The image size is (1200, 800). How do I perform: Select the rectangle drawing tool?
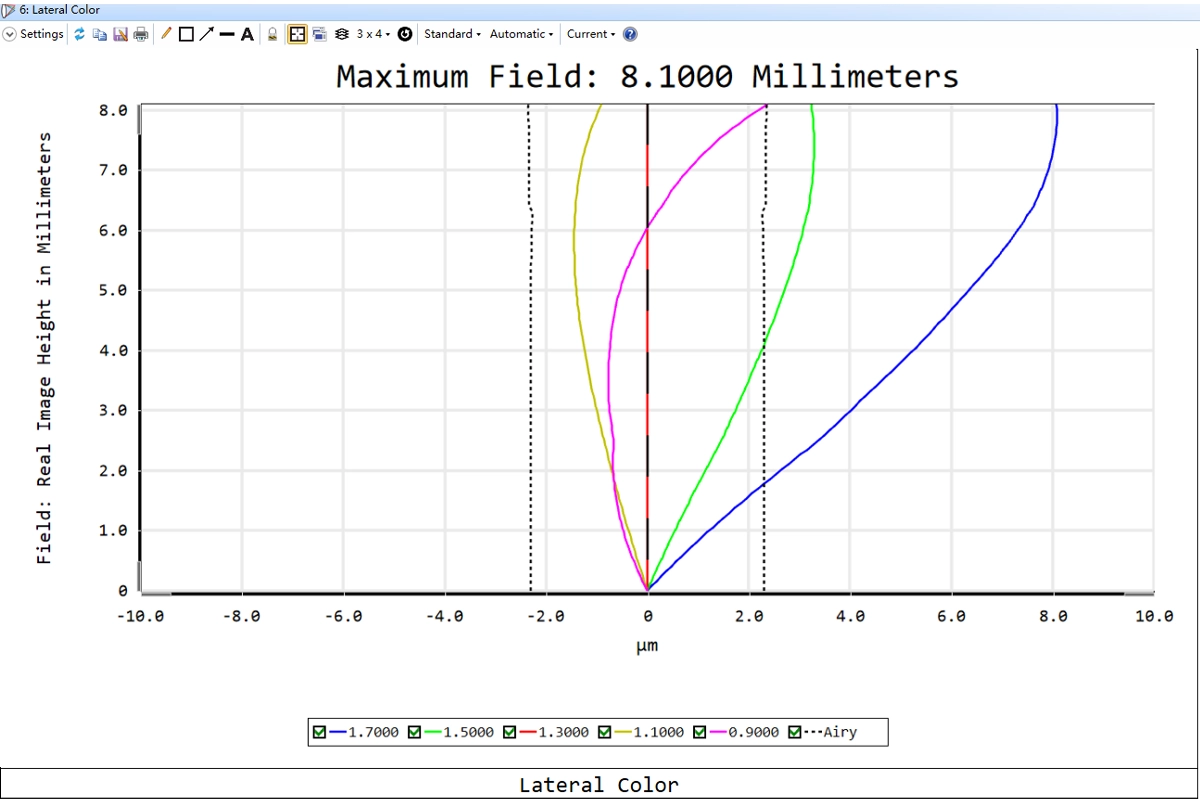coord(186,34)
